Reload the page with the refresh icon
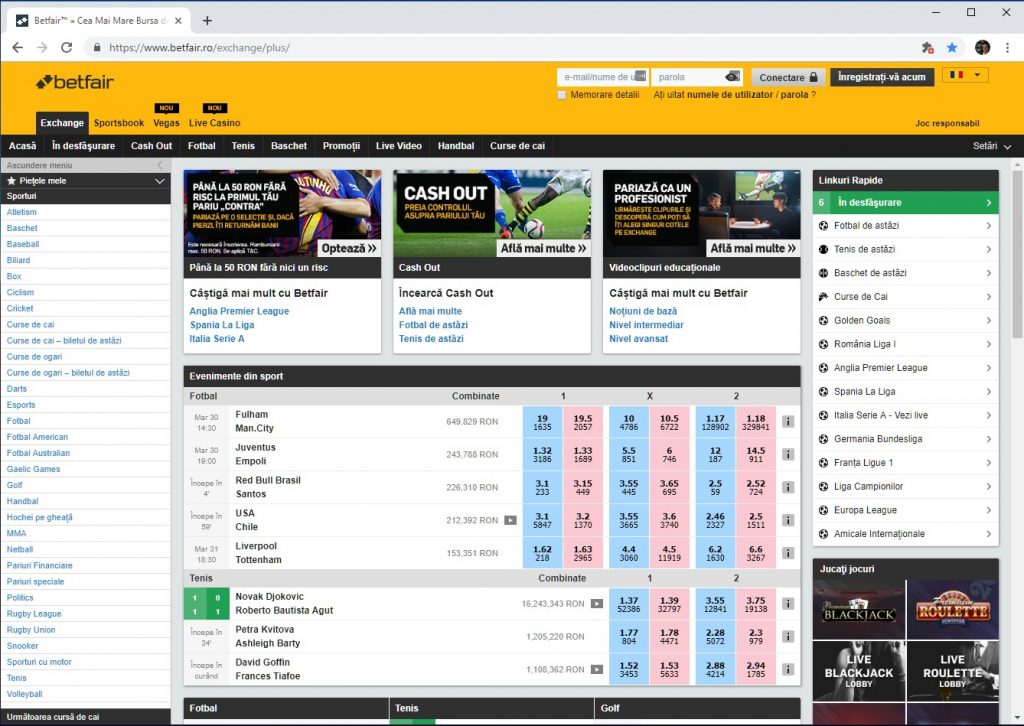Viewport: 1024px width, 726px height. [67, 48]
